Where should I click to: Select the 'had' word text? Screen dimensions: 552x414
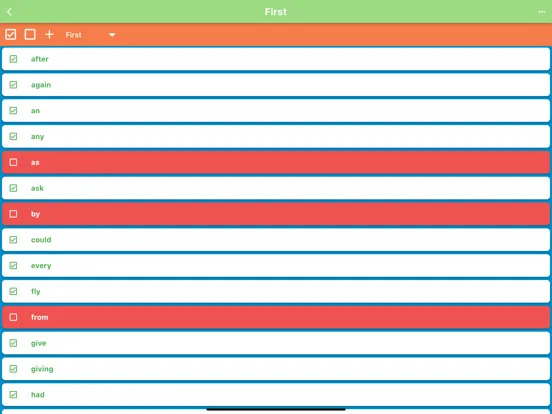(38, 395)
